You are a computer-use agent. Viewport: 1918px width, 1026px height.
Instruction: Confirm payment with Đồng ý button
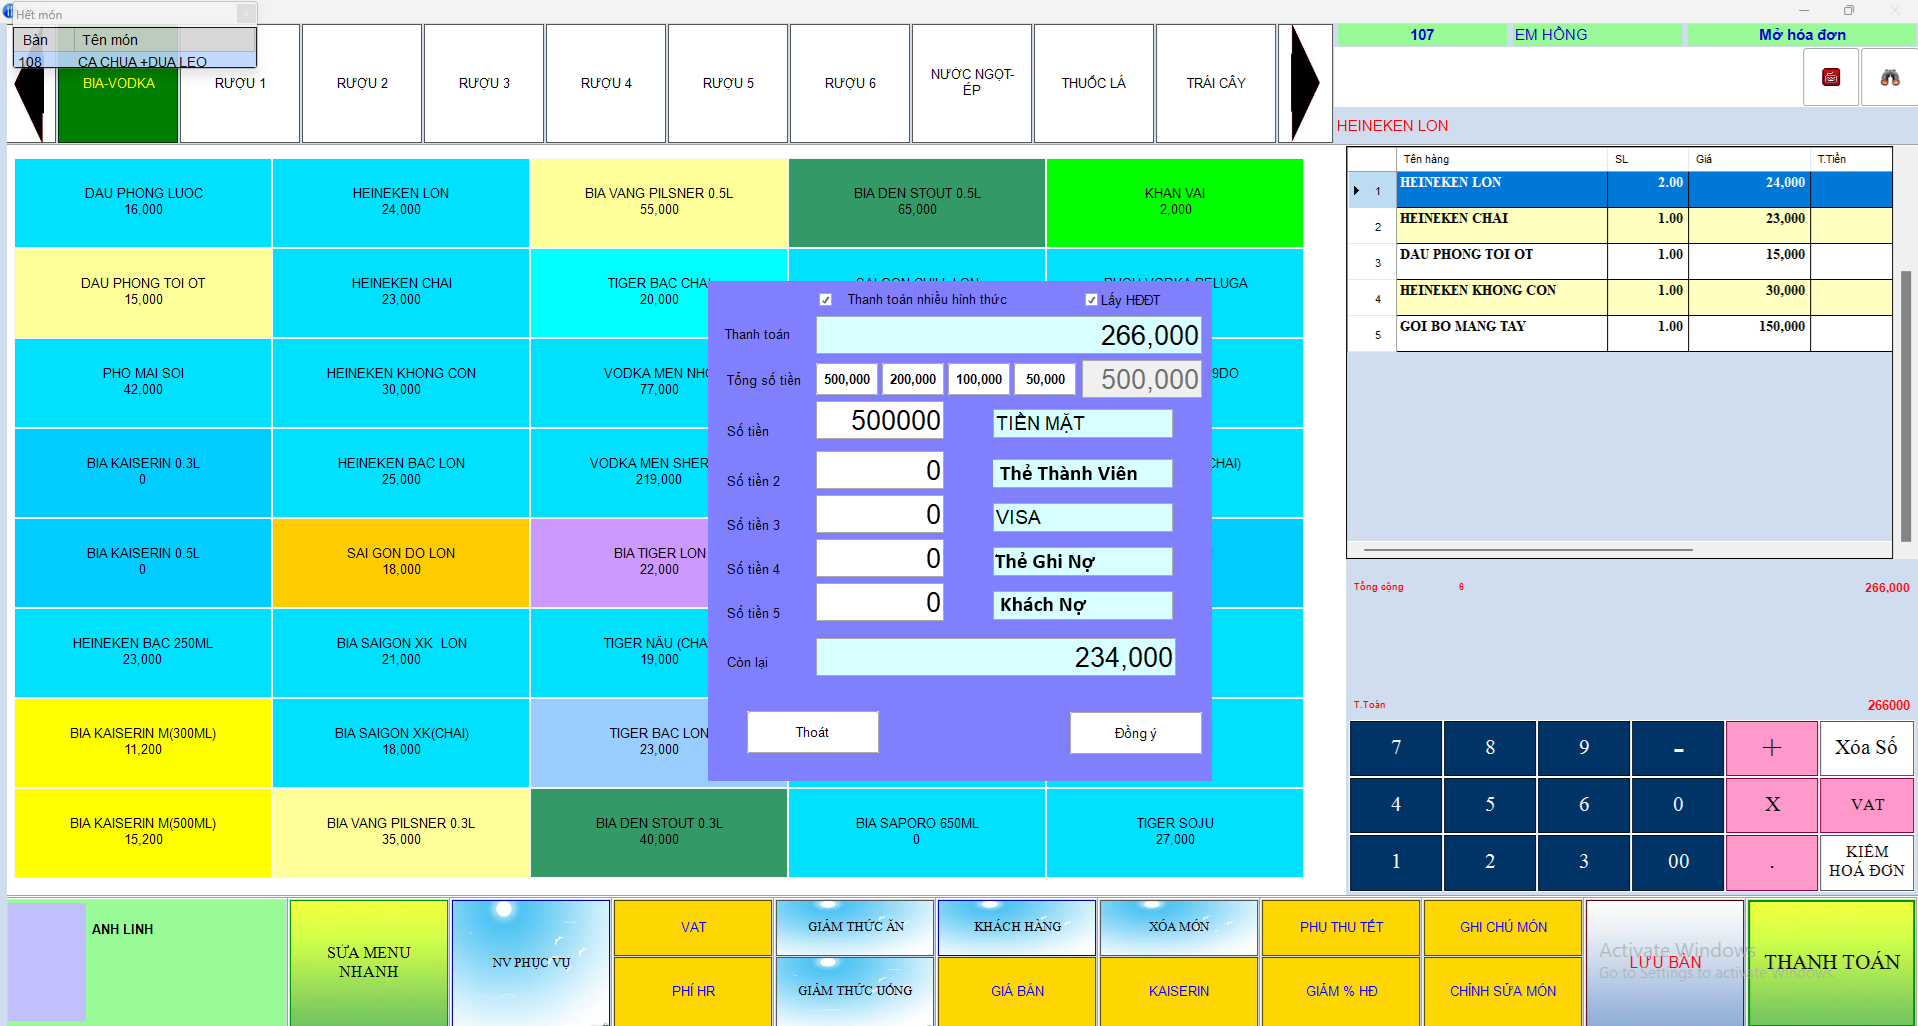(x=1135, y=733)
